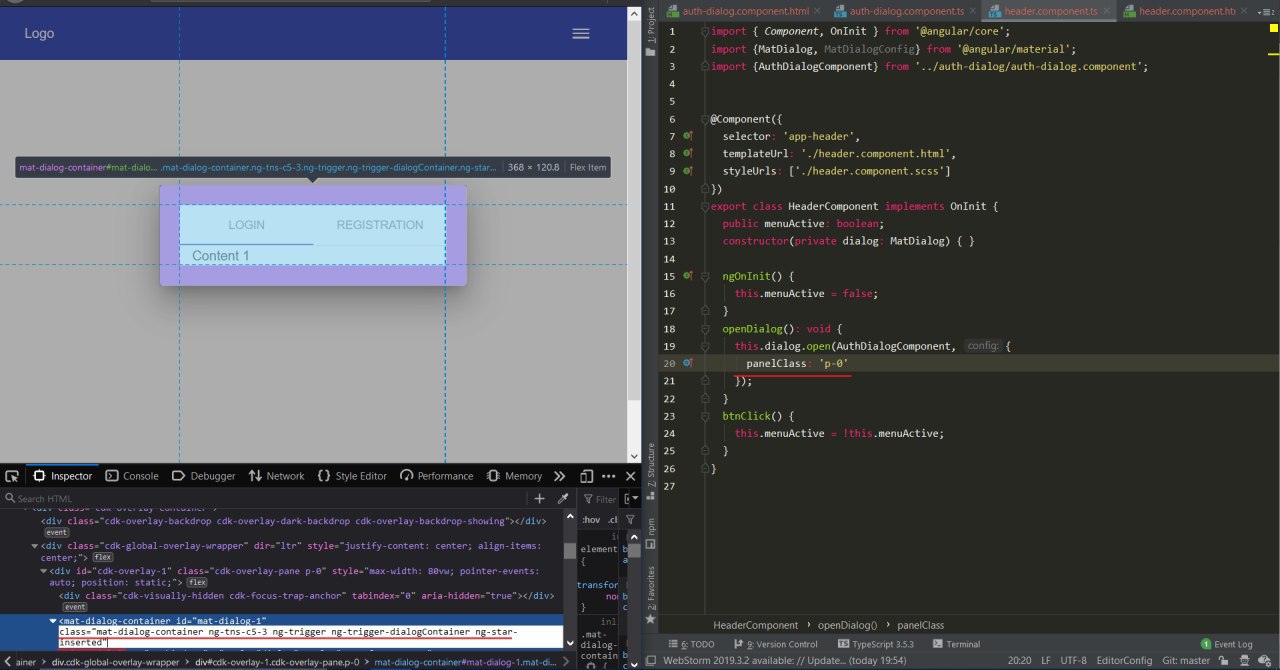The image size is (1280, 670).
Task: Click gutter icon on styleUrls line 9
Action: click(687, 171)
